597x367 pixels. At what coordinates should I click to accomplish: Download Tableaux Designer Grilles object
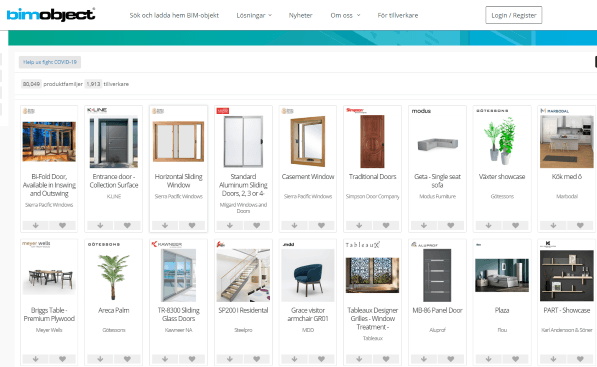359,359
